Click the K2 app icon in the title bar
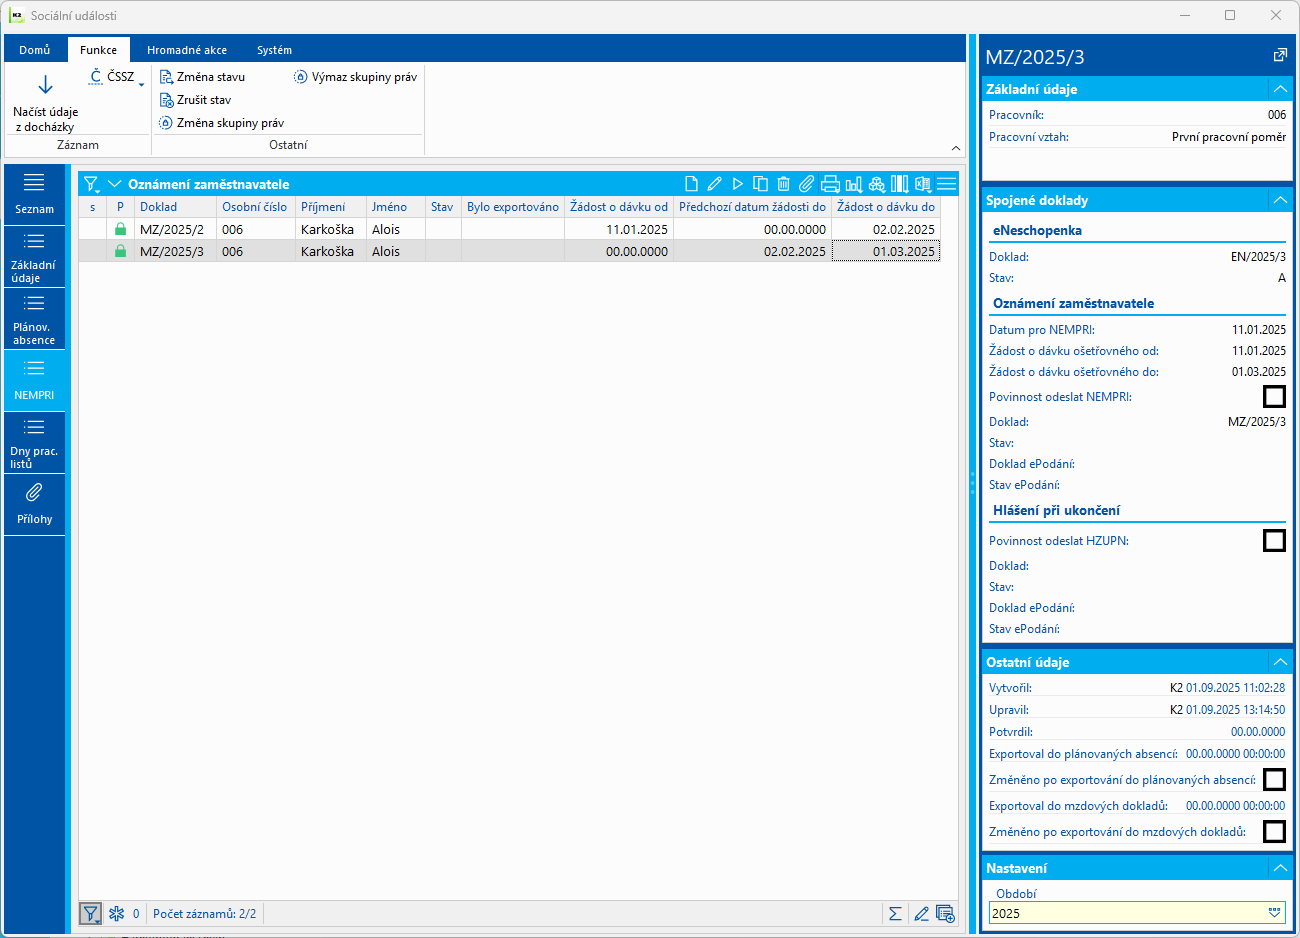The height and width of the screenshot is (938, 1300). (x=16, y=16)
